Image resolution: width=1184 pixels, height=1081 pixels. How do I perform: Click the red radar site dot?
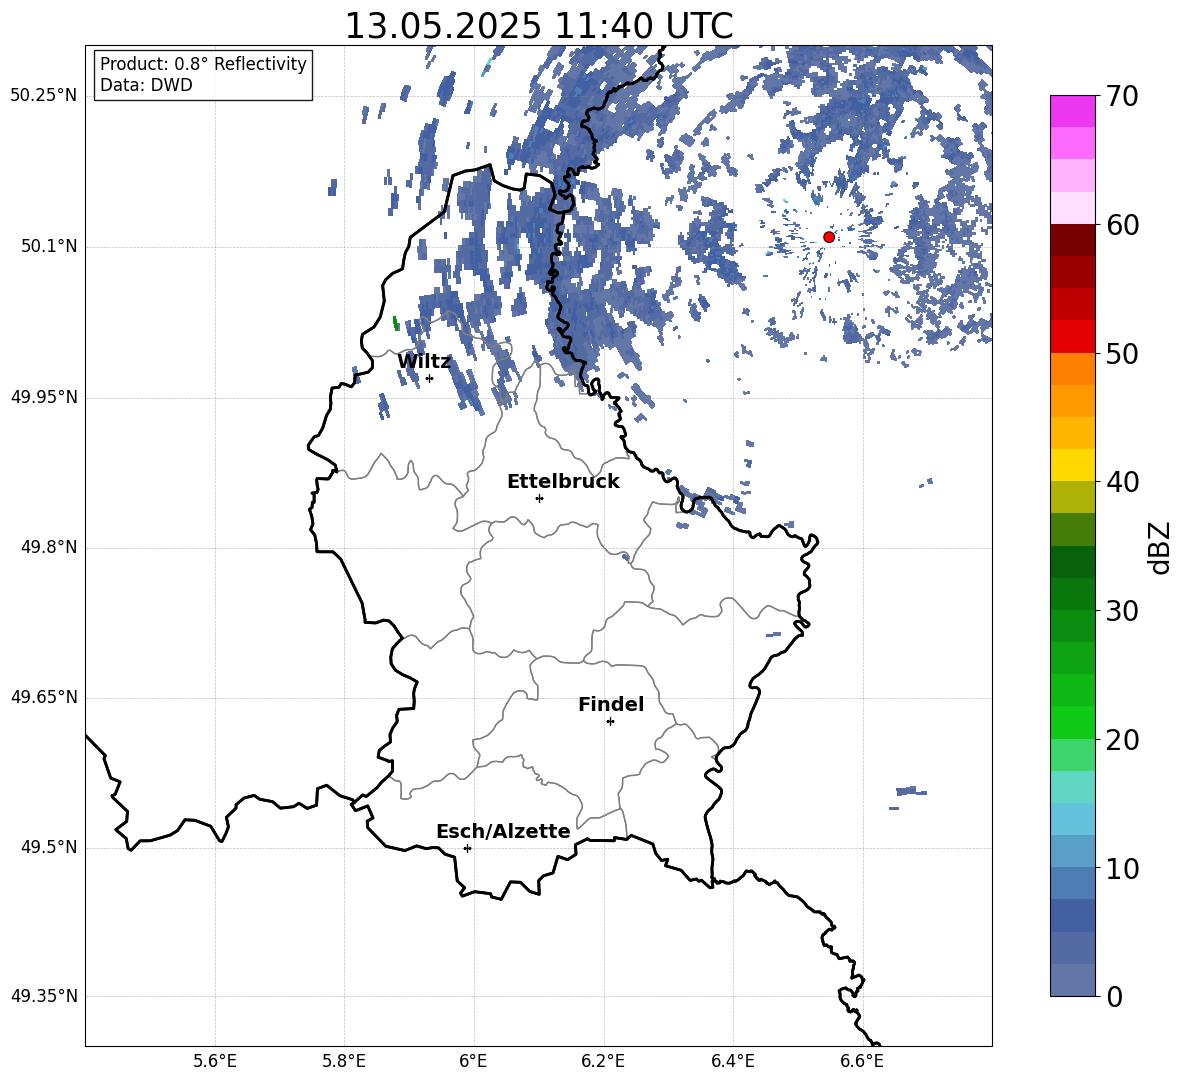point(829,237)
